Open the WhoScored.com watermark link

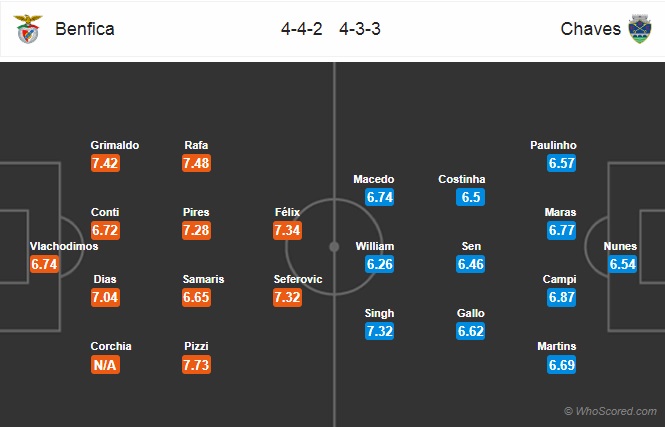point(610,411)
